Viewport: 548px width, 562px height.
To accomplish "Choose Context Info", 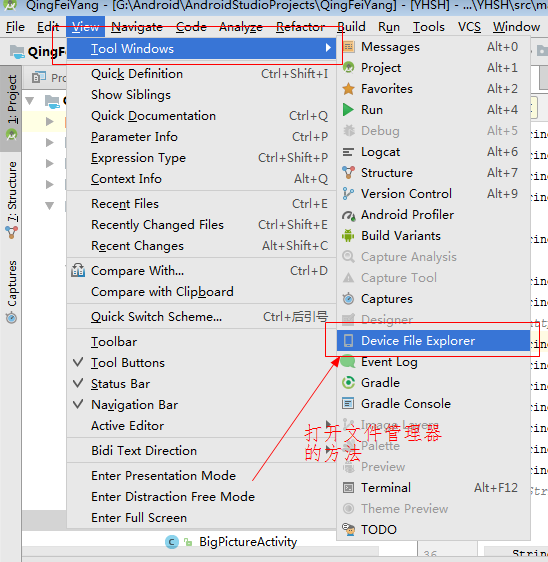I will point(201,179).
